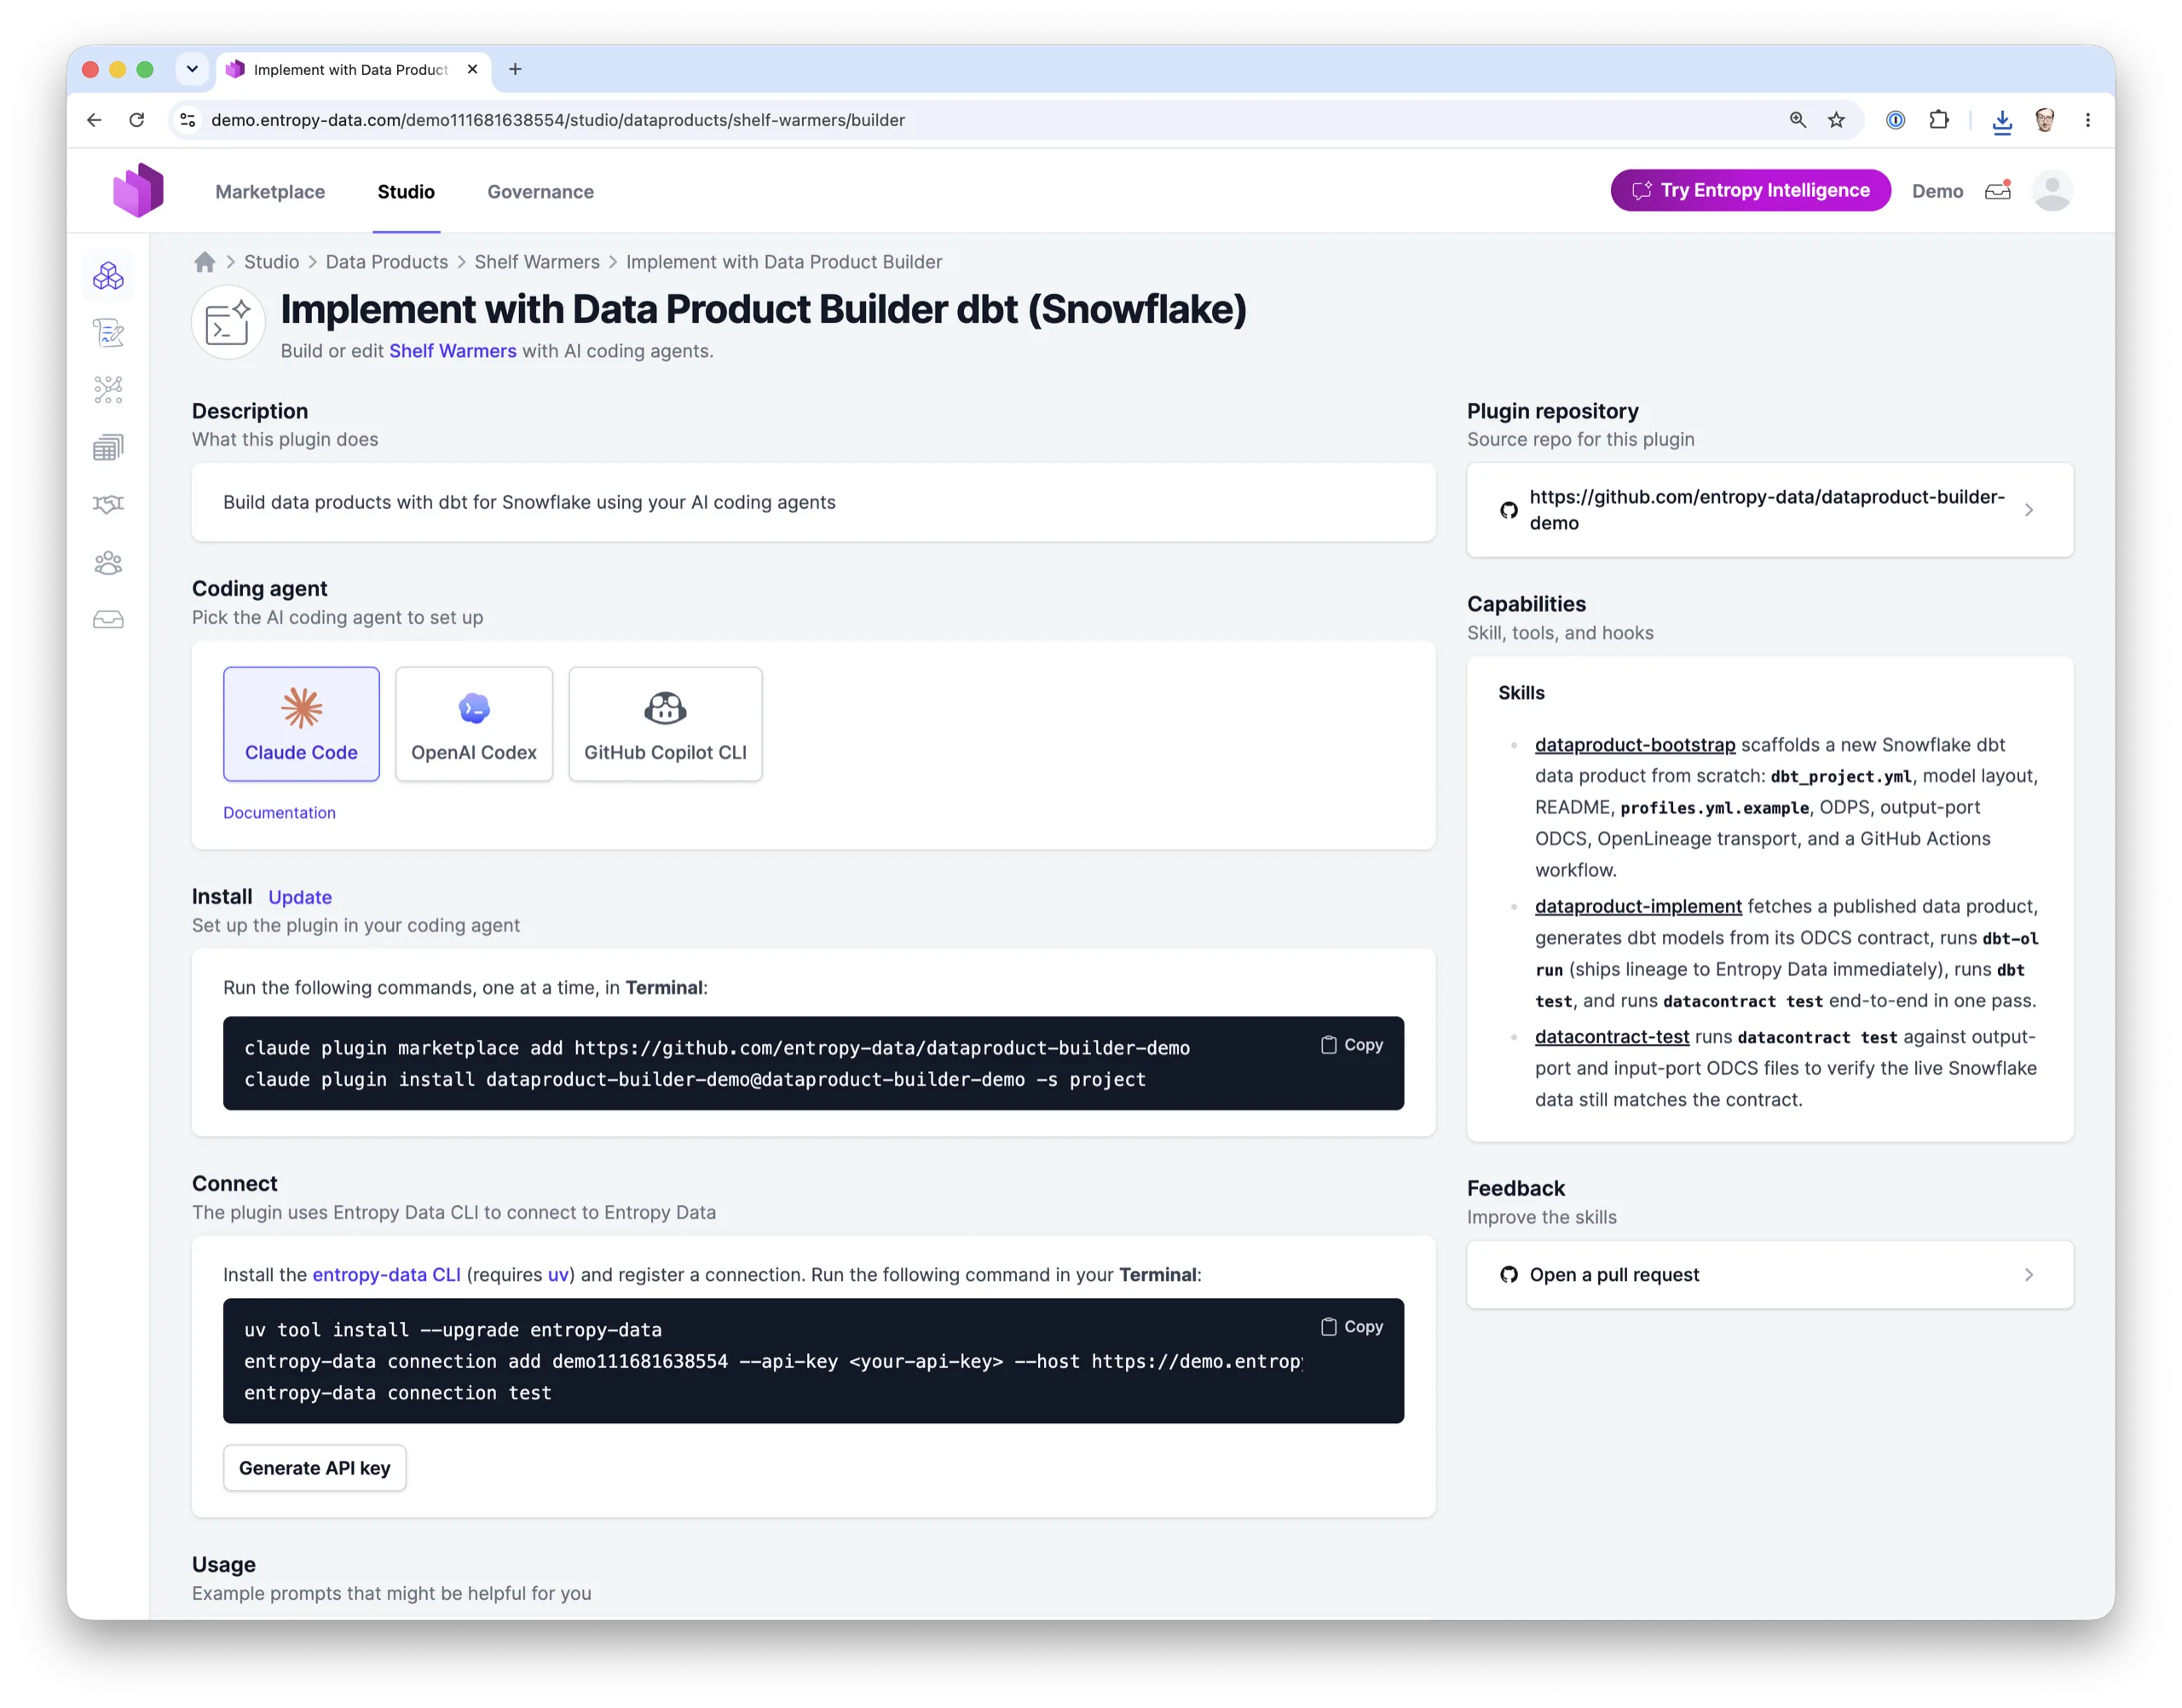Open the Documentation link

click(x=279, y=813)
